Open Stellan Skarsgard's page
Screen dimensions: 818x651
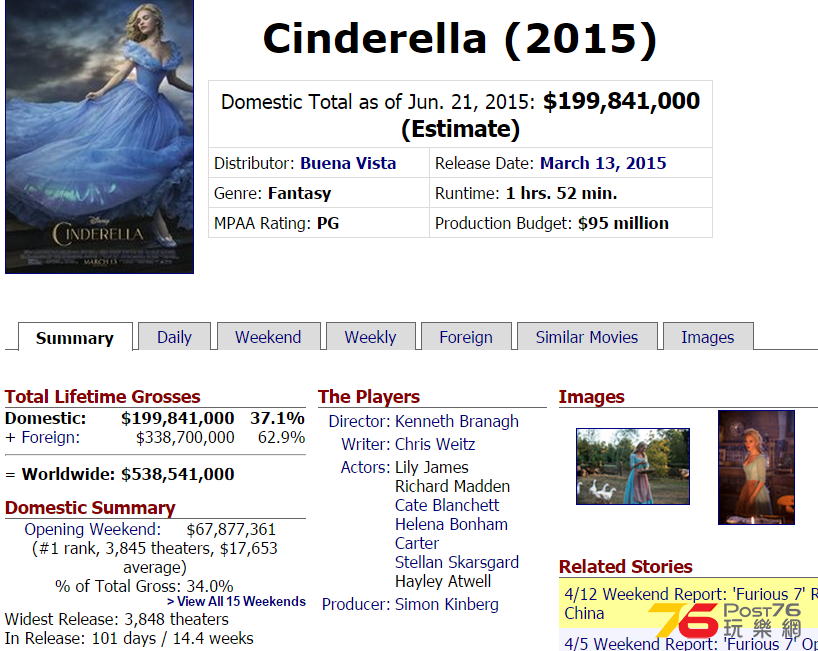[457, 562]
